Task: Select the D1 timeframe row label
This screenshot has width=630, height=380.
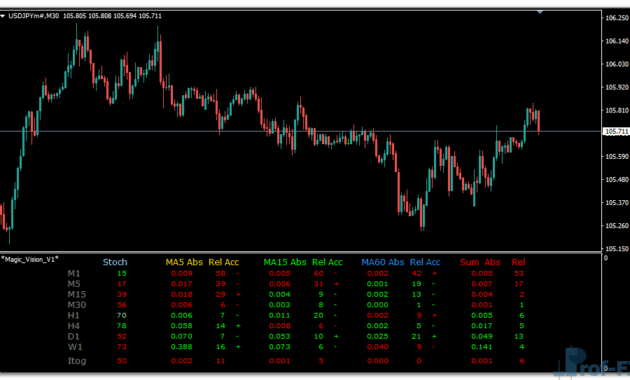Action: click(x=74, y=336)
